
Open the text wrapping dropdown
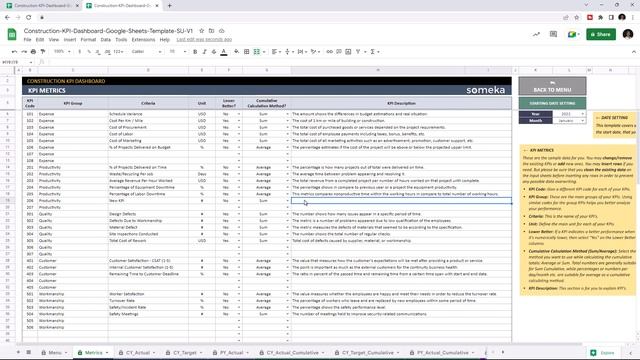[x=302, y=52]
